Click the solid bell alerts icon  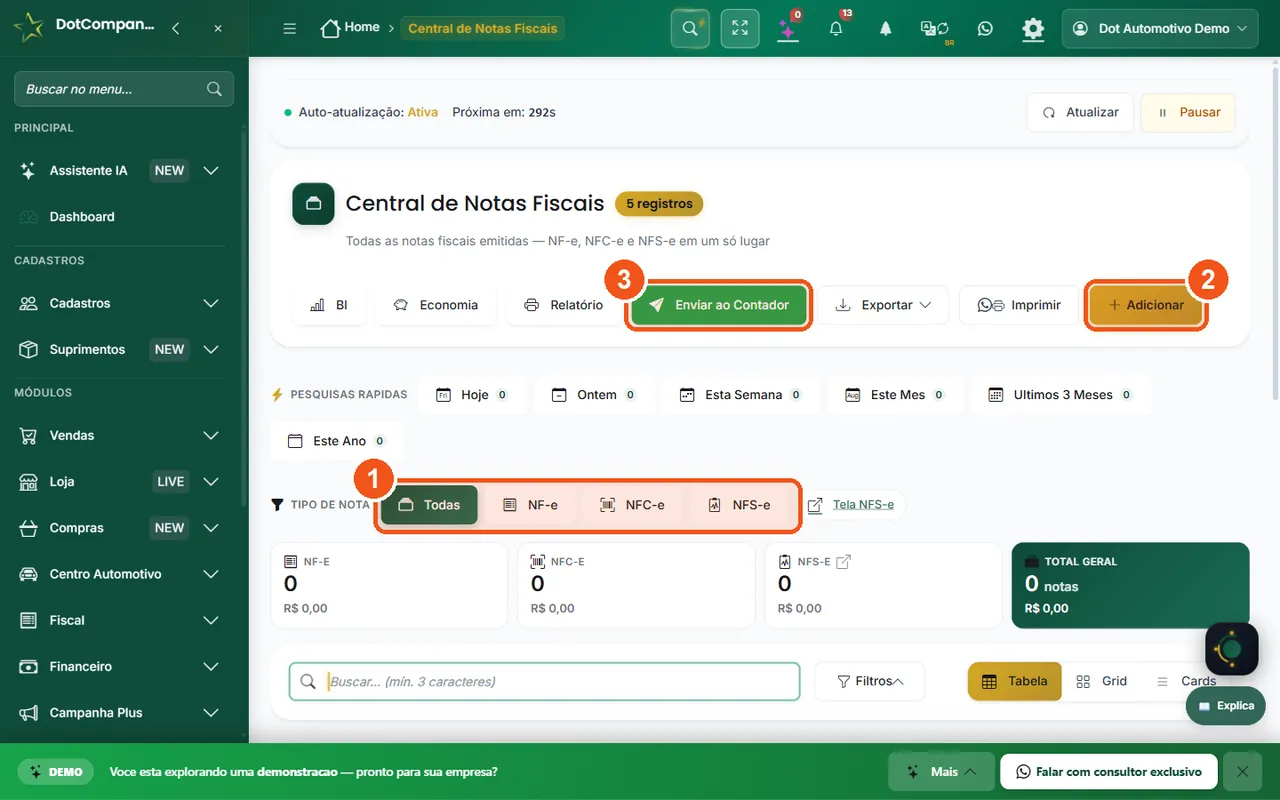coord(886,28)
